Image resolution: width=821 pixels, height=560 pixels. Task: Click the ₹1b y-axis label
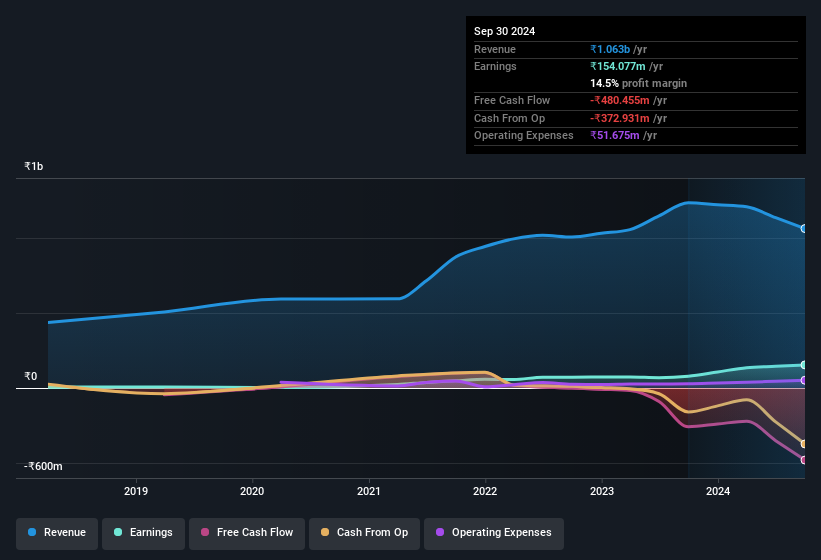tap(34, 166)
